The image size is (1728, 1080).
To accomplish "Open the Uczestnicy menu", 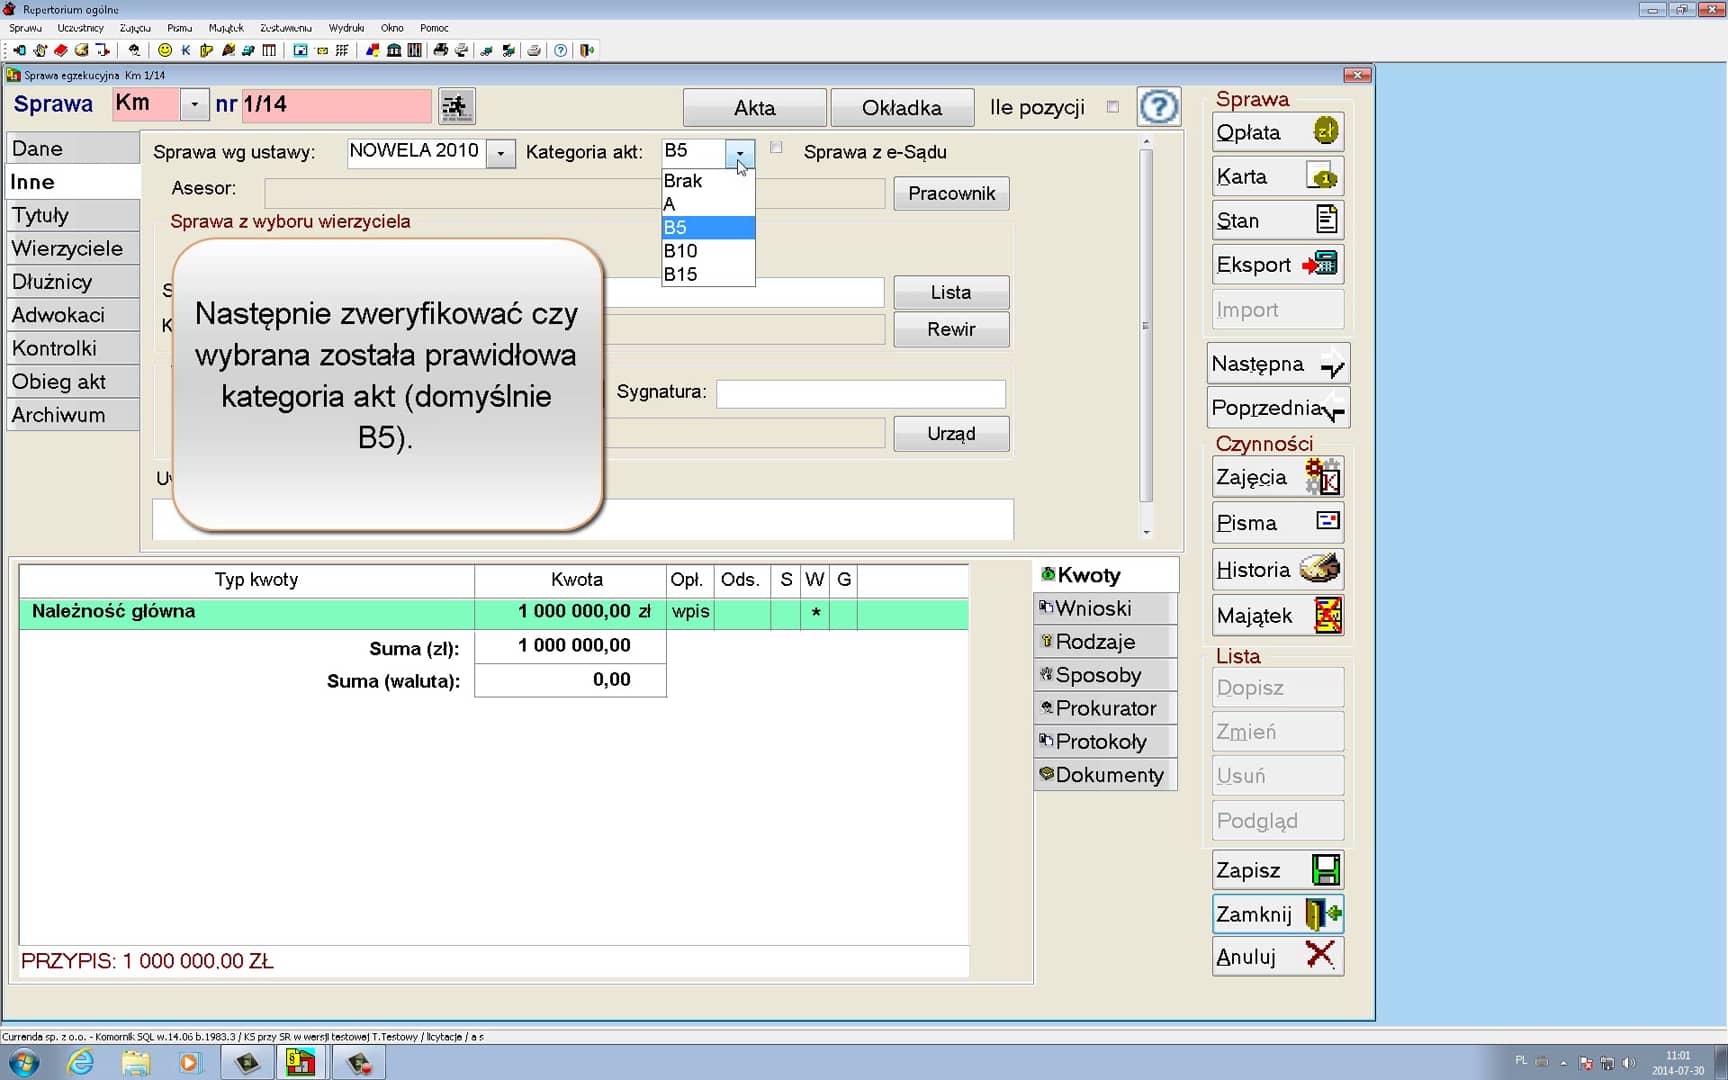I will point(80,28).
